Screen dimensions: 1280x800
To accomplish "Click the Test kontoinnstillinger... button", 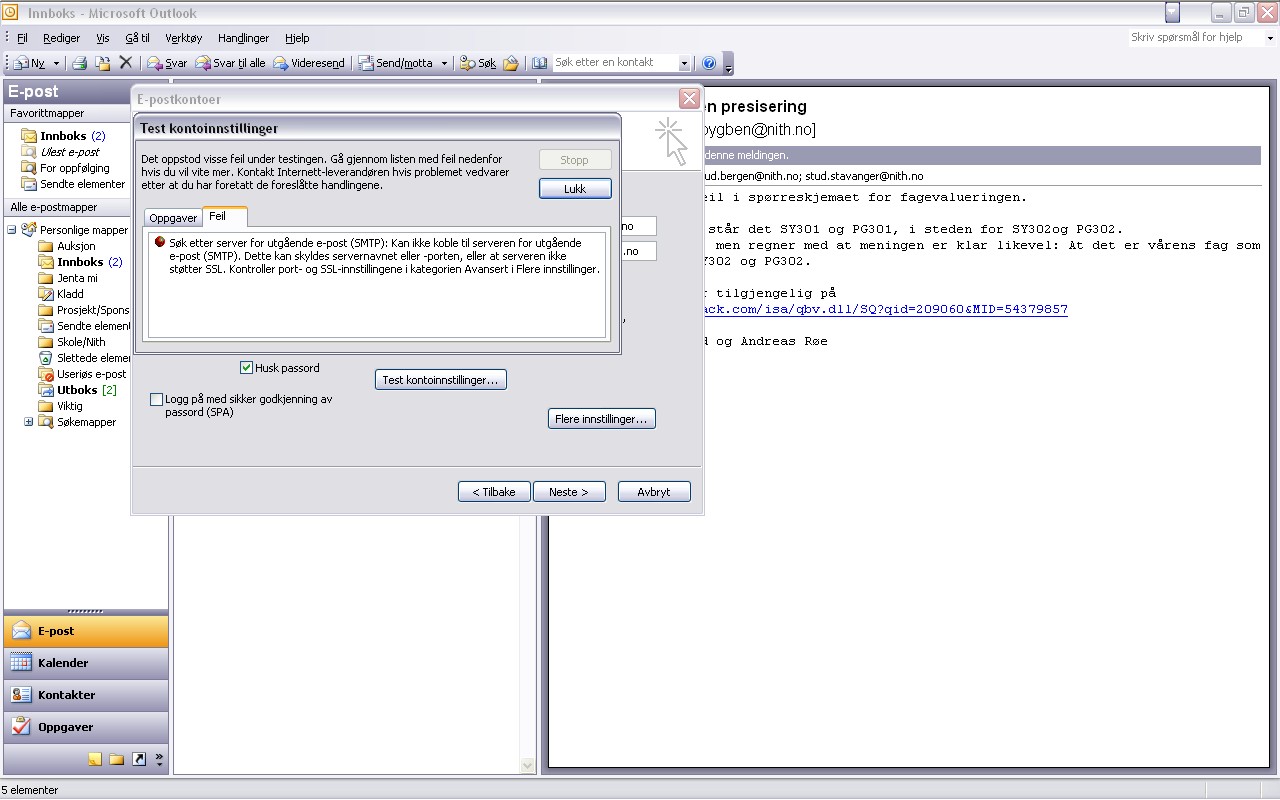I will pos(441,380).
